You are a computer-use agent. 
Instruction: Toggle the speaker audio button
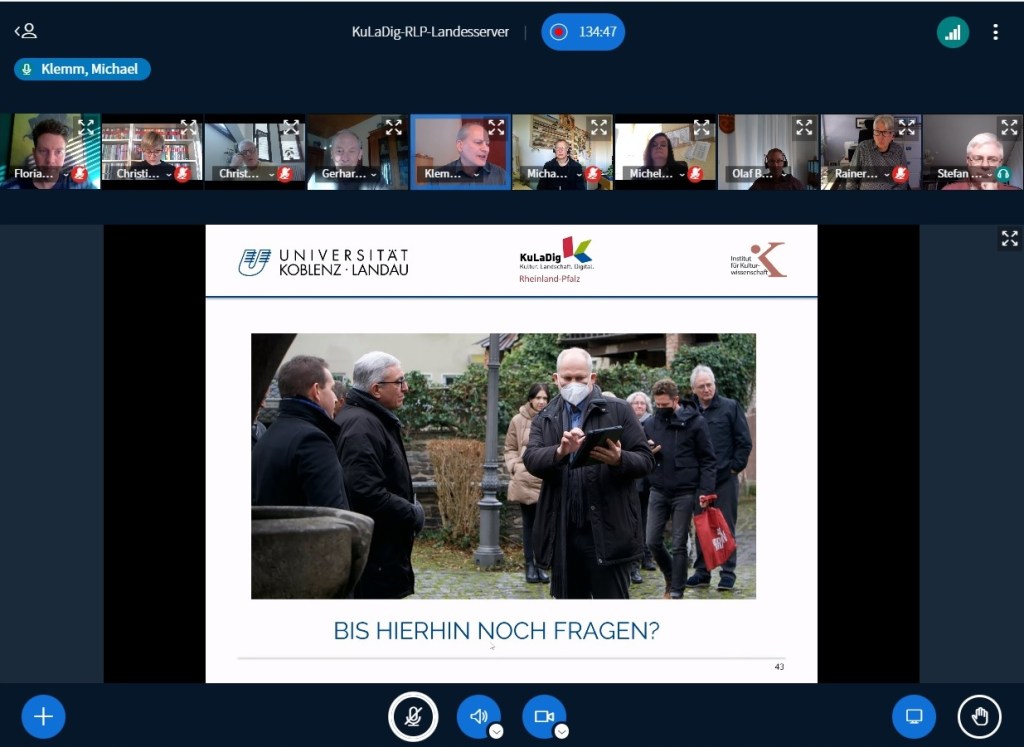(478, 716)
